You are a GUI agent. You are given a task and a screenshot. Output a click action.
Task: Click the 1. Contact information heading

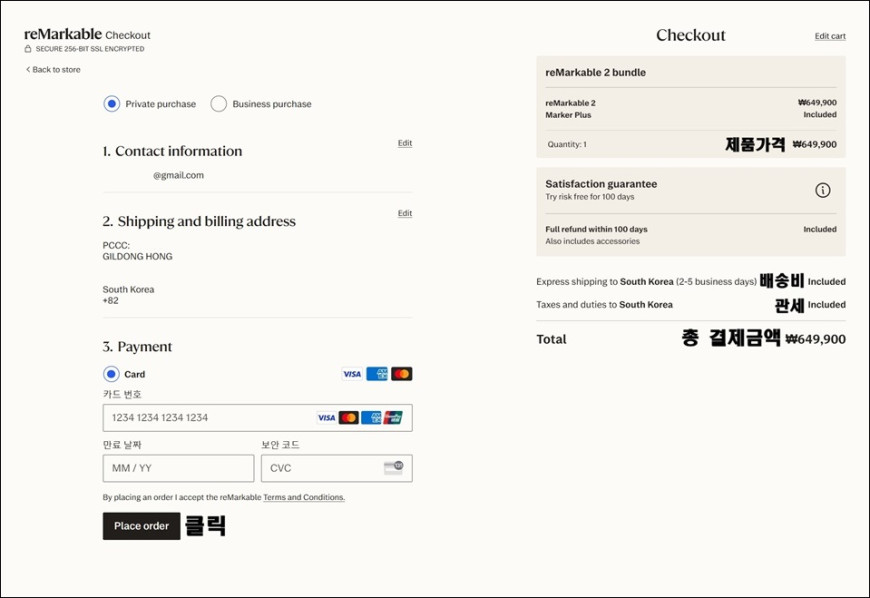pyautogui.click(x=173, y=151)
